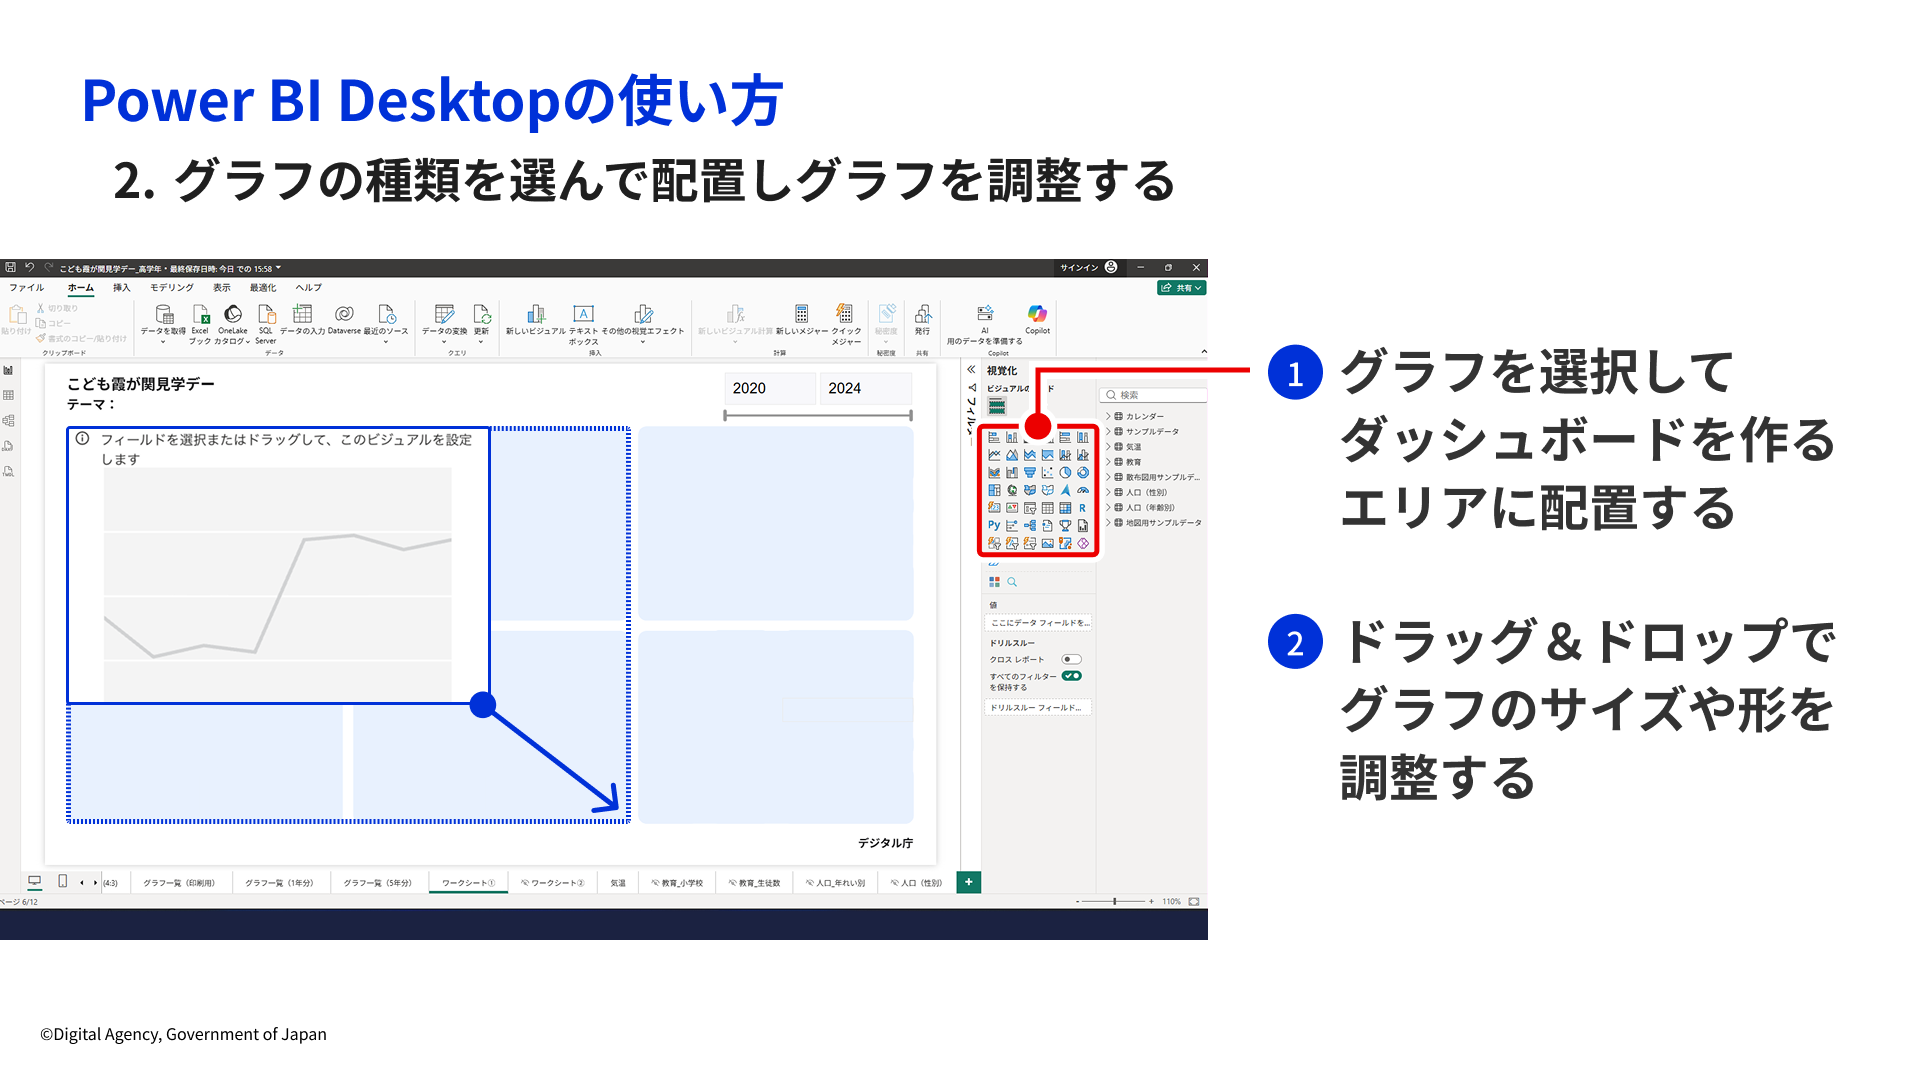Choose the gauge visual icon
Screen dimensions: 1920x1080
(x=1083, y=490)
